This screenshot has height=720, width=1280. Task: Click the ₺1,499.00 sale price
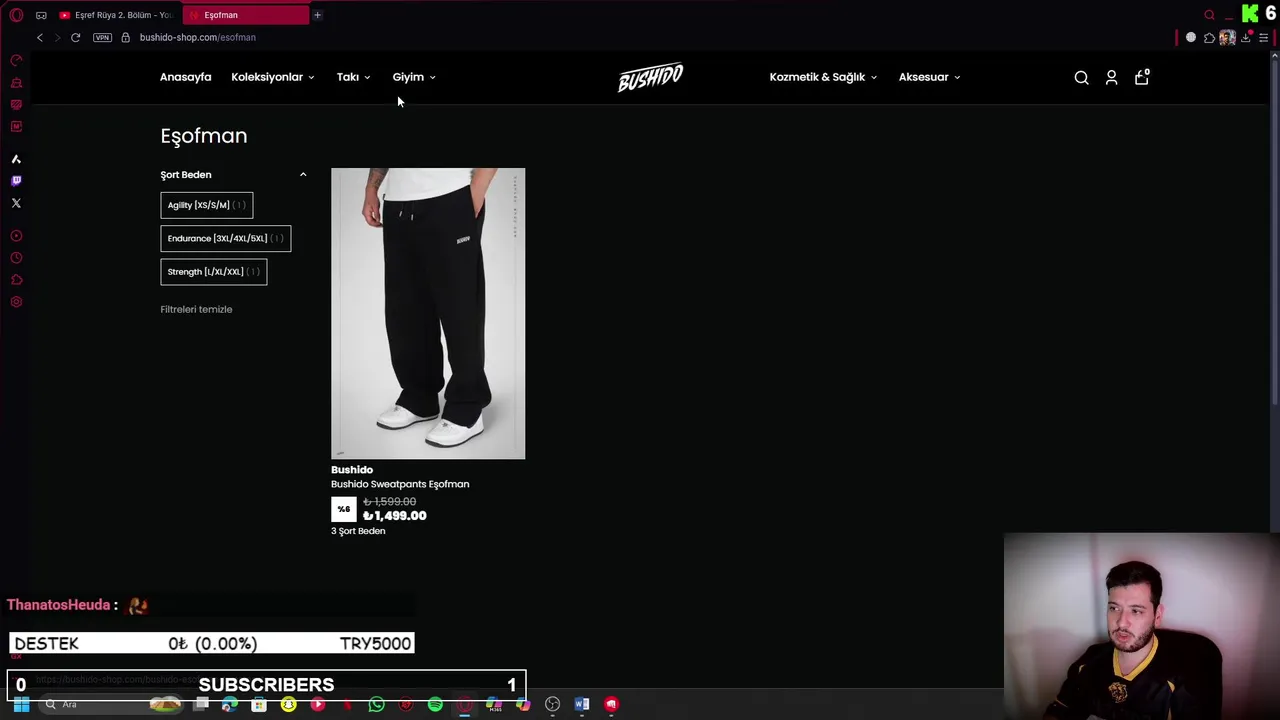395,516
